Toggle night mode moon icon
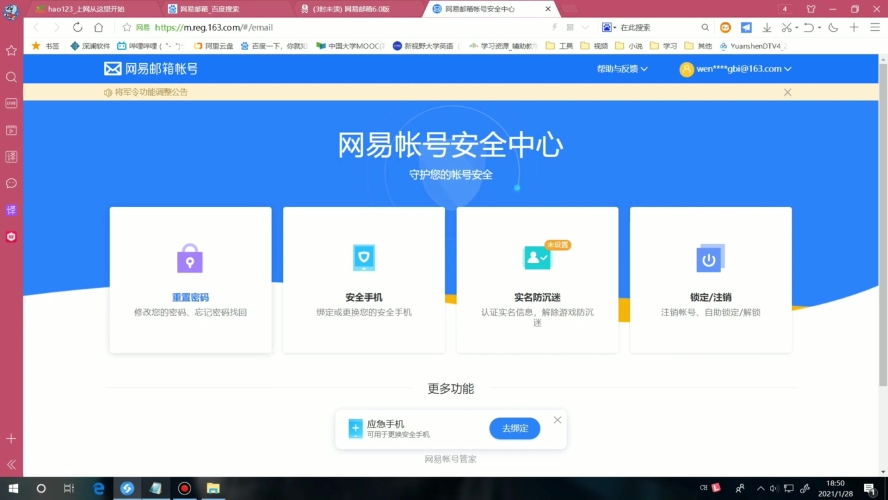 coord(833,27)
